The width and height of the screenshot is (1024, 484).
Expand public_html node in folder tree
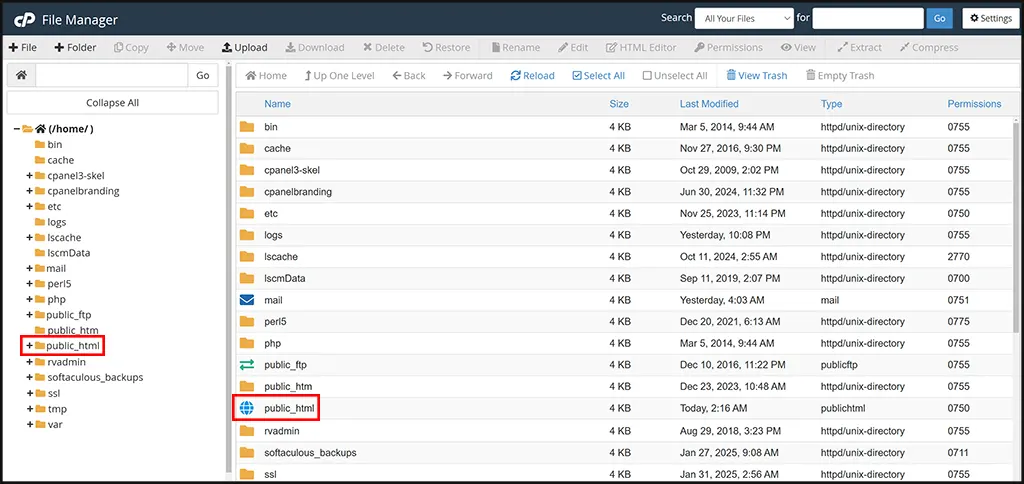click(x=29, y=346)
